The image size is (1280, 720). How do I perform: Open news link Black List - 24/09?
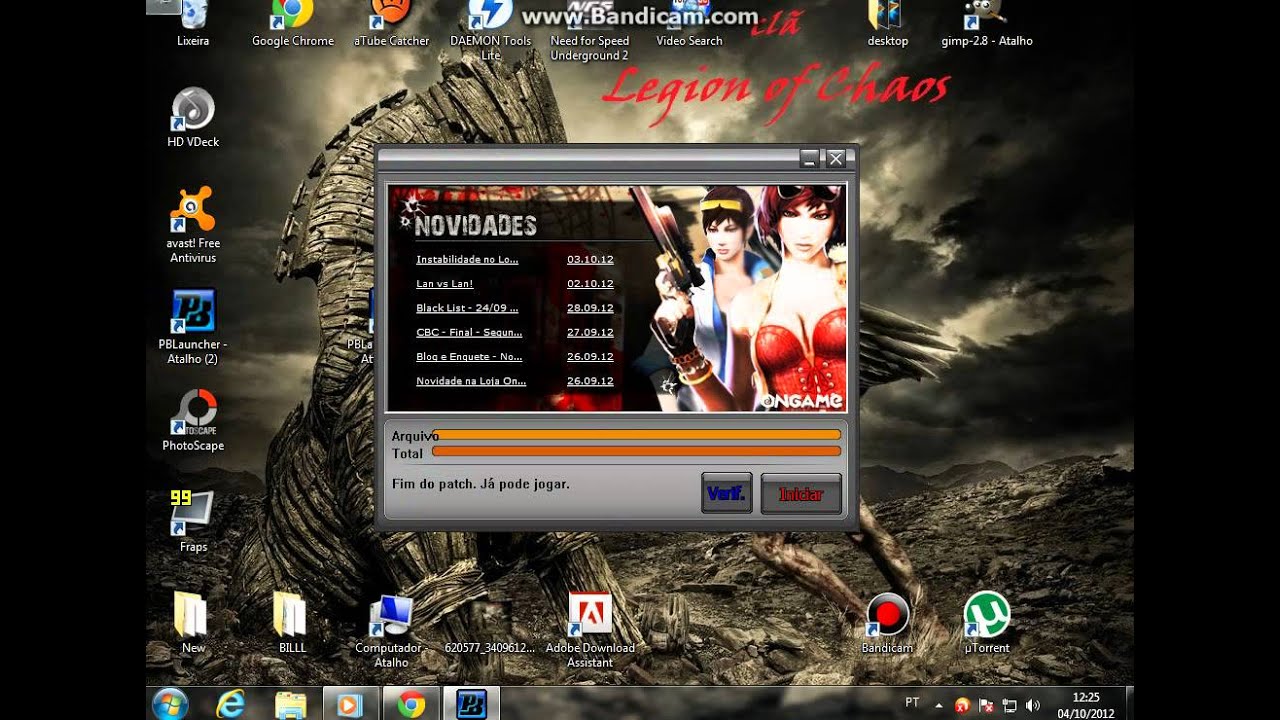(467, 308)
